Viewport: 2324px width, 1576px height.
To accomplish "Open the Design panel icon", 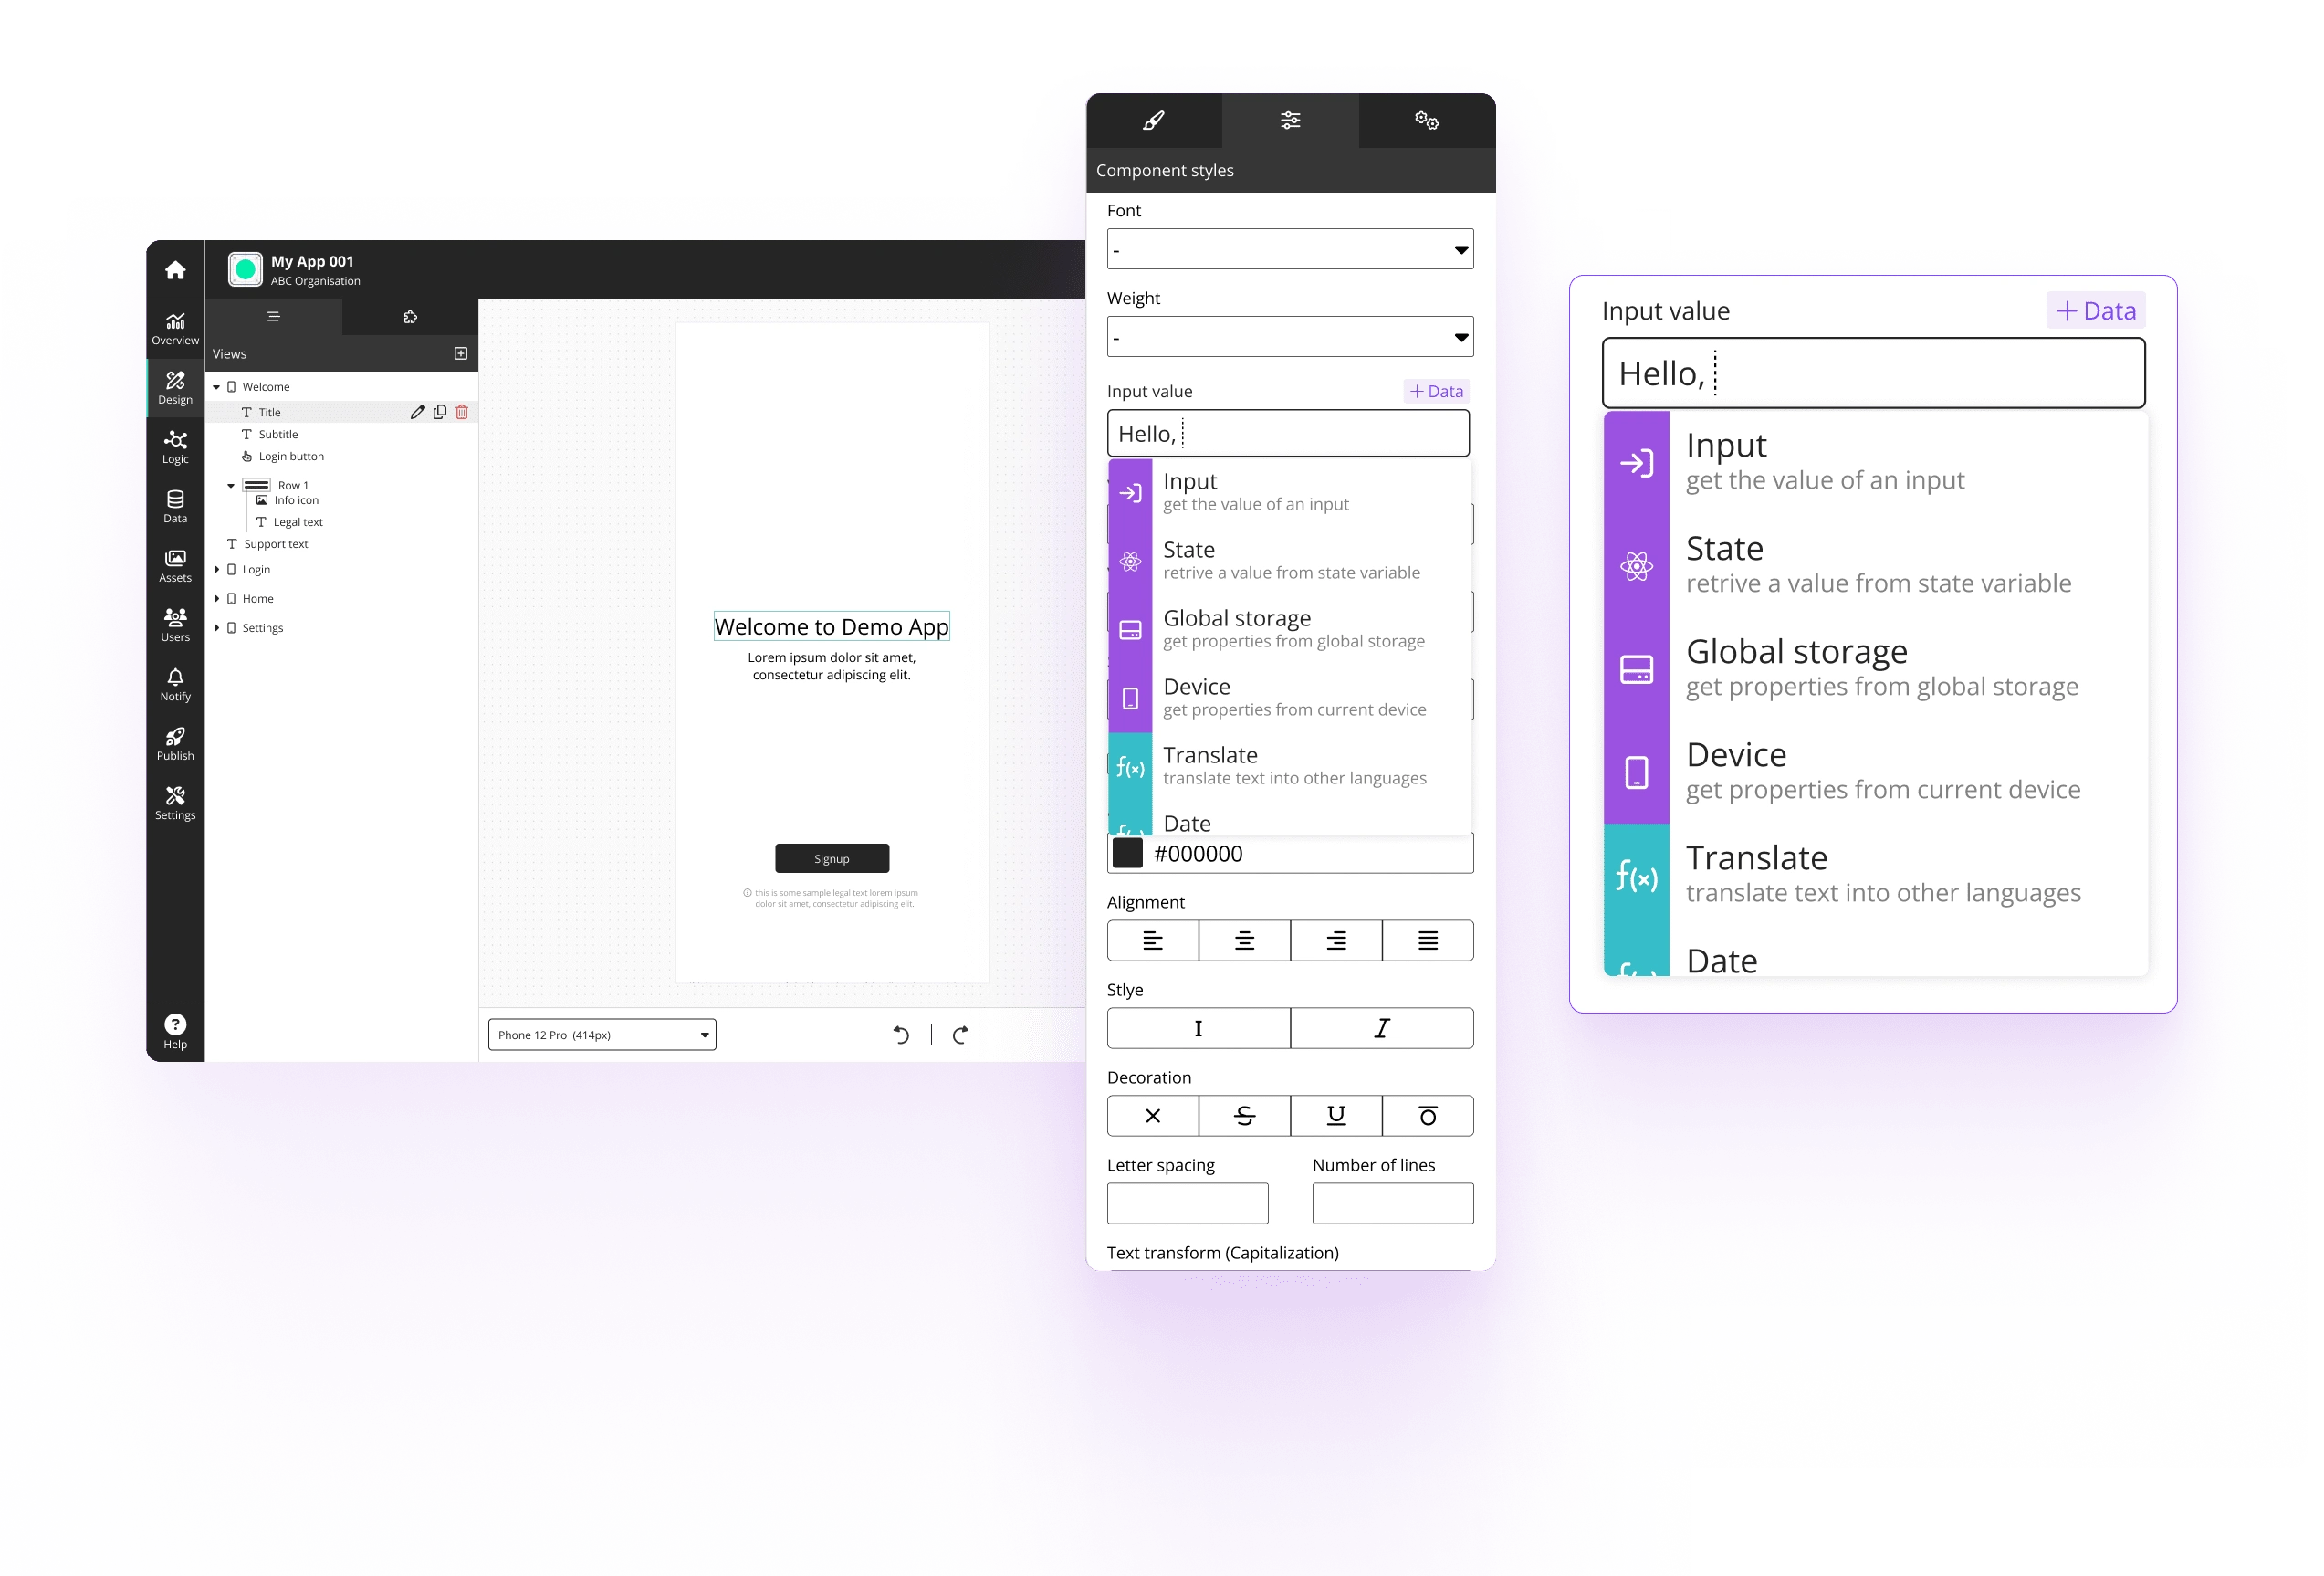I will [x=174, y=389].
